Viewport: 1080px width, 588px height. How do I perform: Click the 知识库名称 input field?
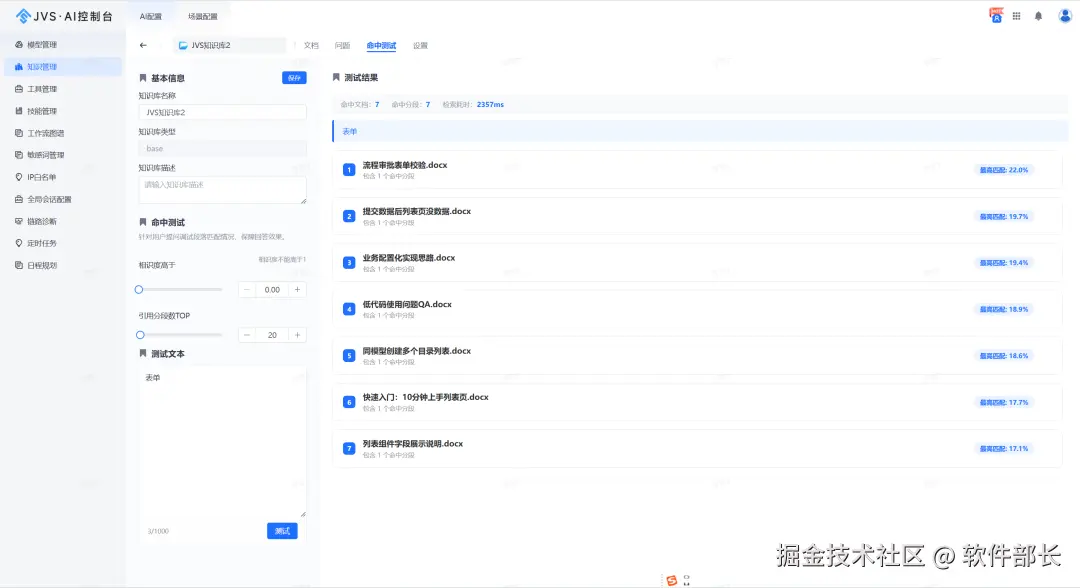coord(222,112)
